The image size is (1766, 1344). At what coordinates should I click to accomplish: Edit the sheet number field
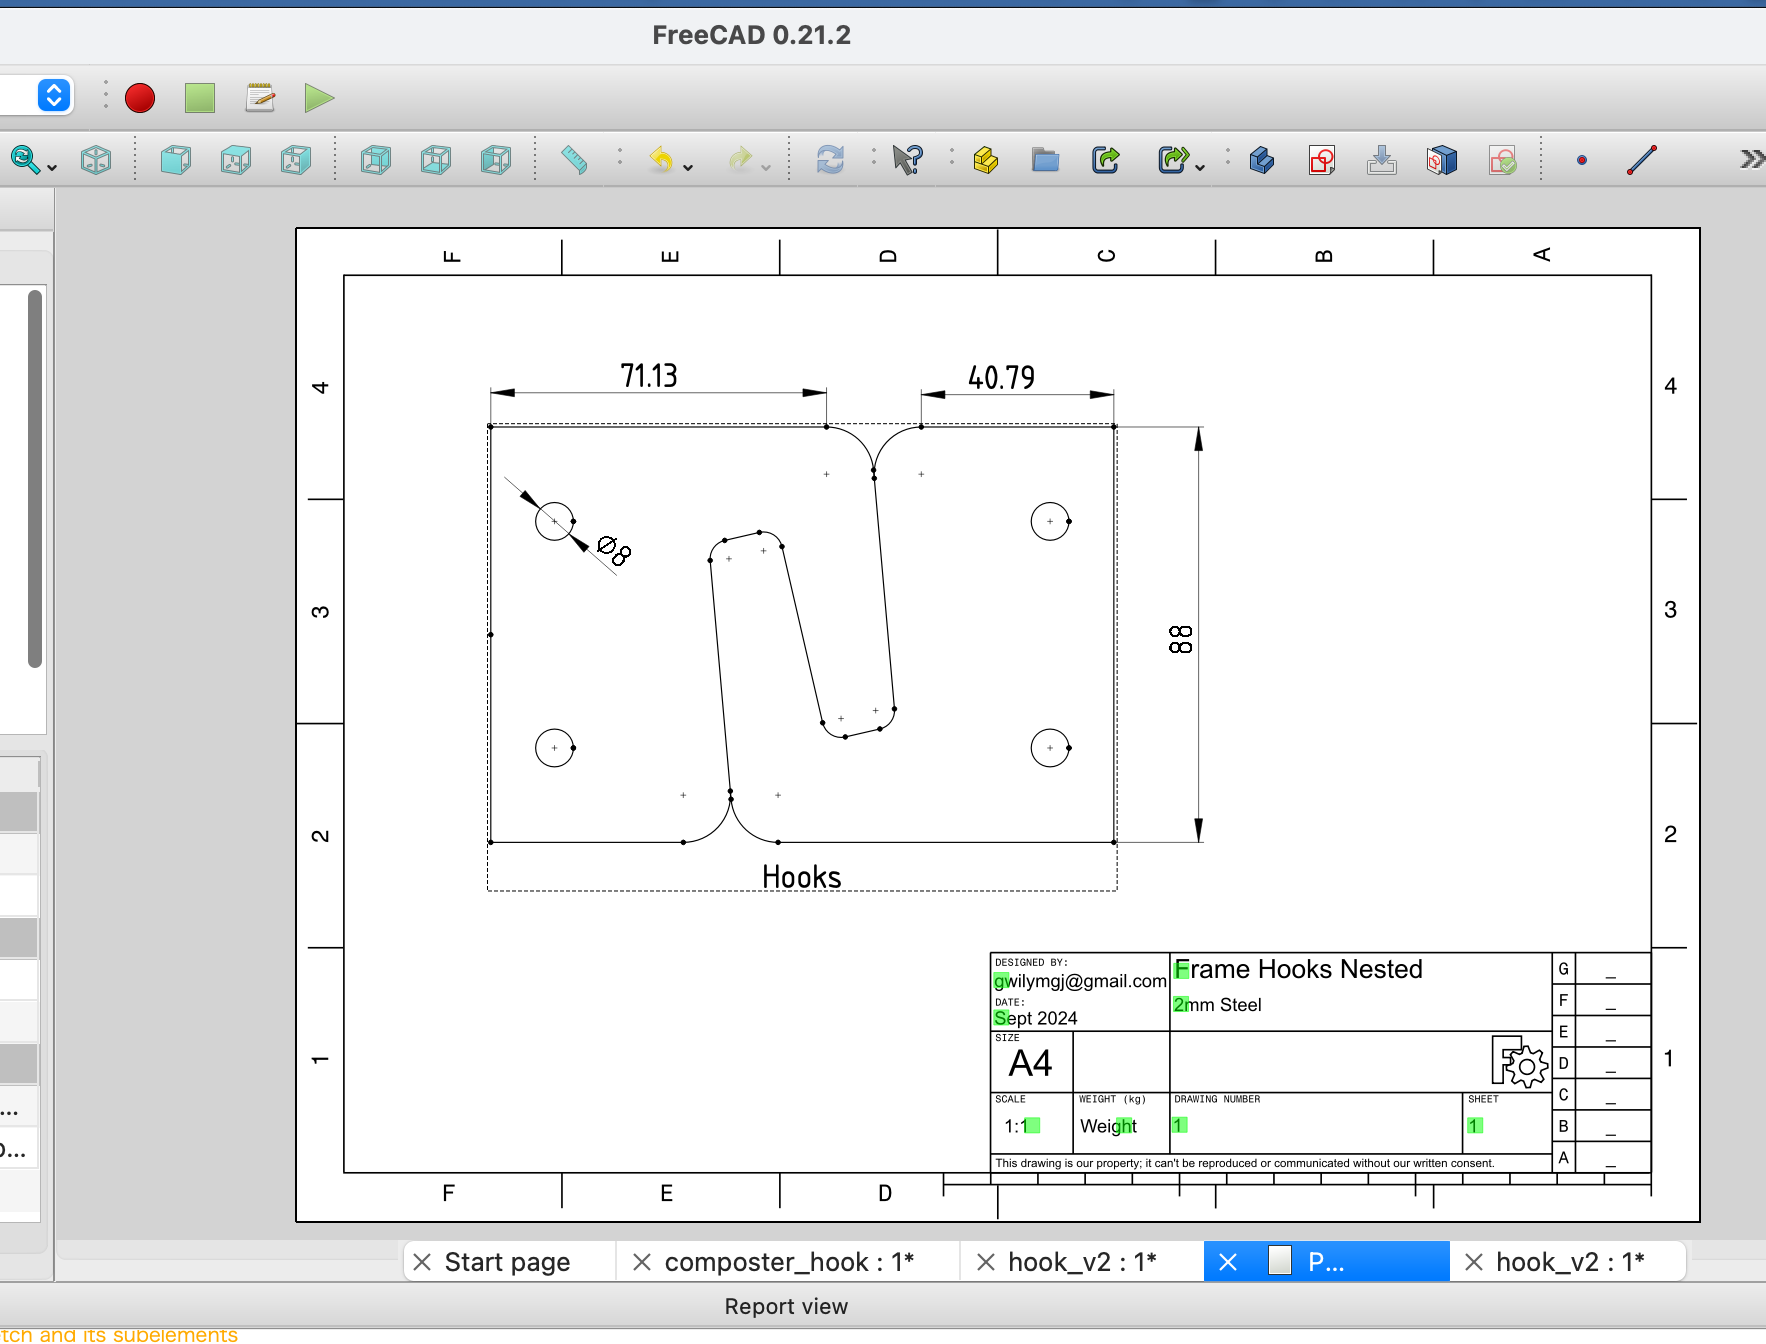pyautogui.click(x=1474, y=1126)
